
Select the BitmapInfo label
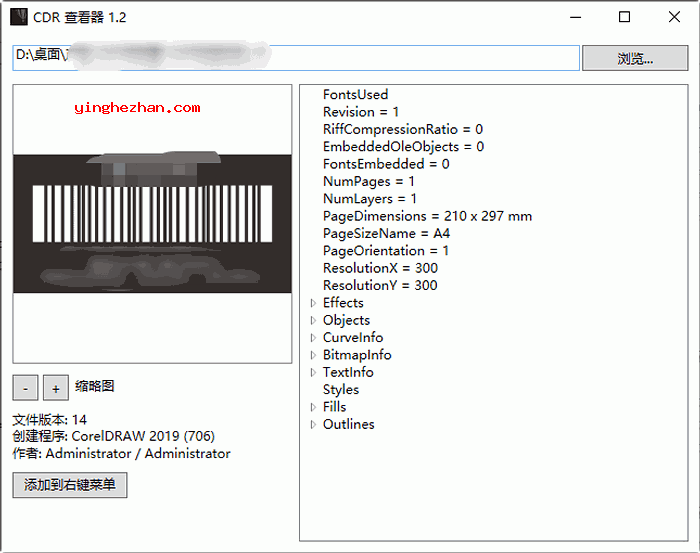pyautogui.click(x=357, y=355)
